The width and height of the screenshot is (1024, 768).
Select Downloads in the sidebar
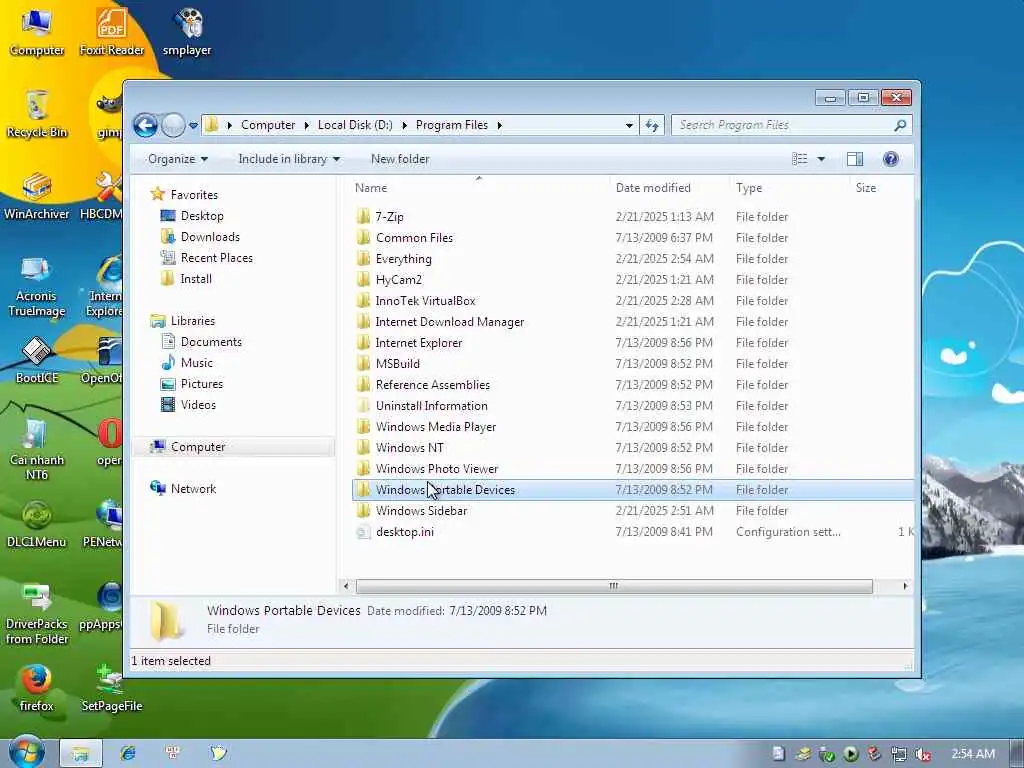(x=210, y=236)
